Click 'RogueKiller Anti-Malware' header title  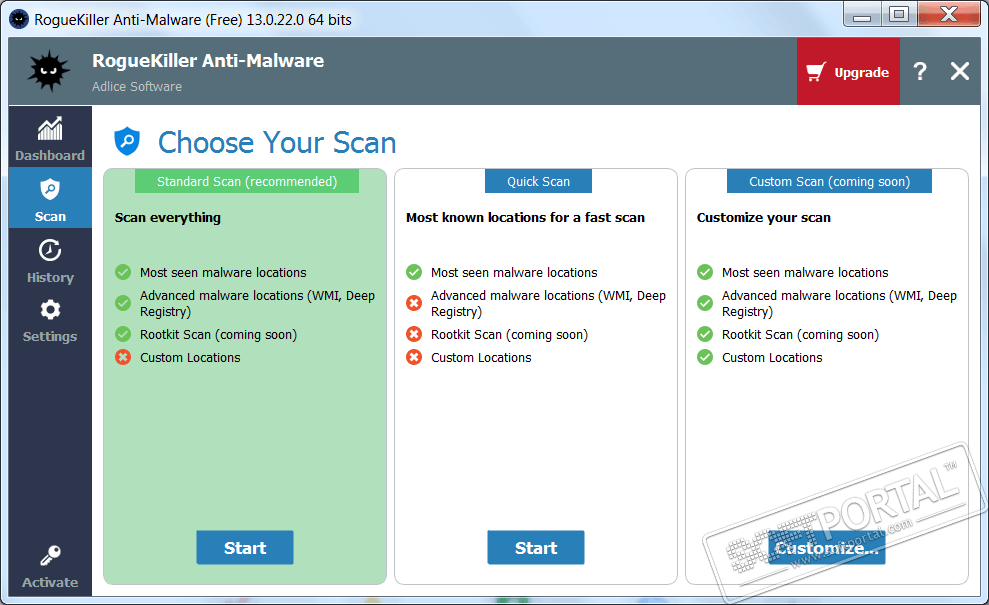coord(208,61)
